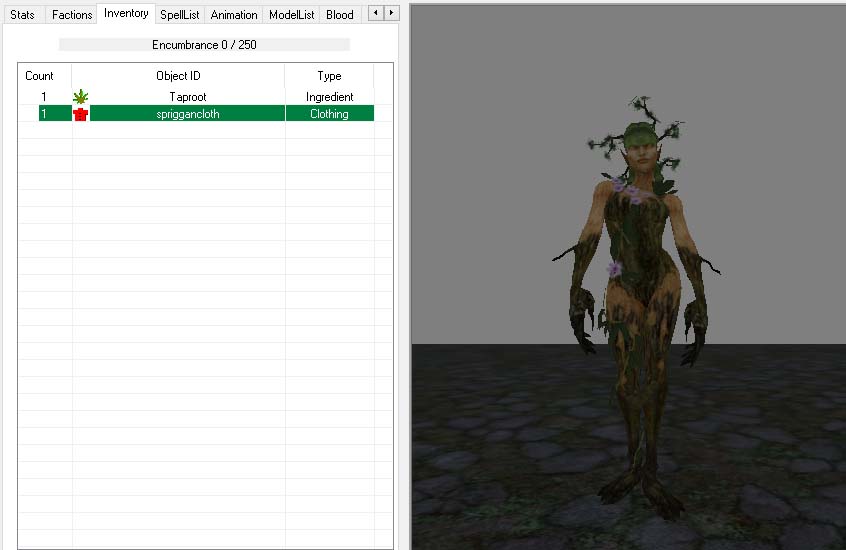Switch to the Factions tab
Screen dimensions: 846x550
click(72, 15)
